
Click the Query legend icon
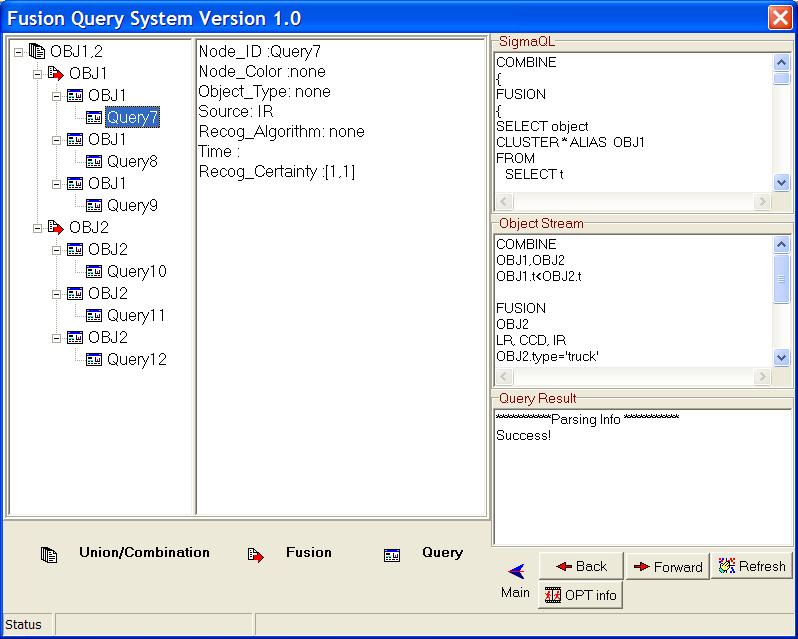(x=392, y=555)
